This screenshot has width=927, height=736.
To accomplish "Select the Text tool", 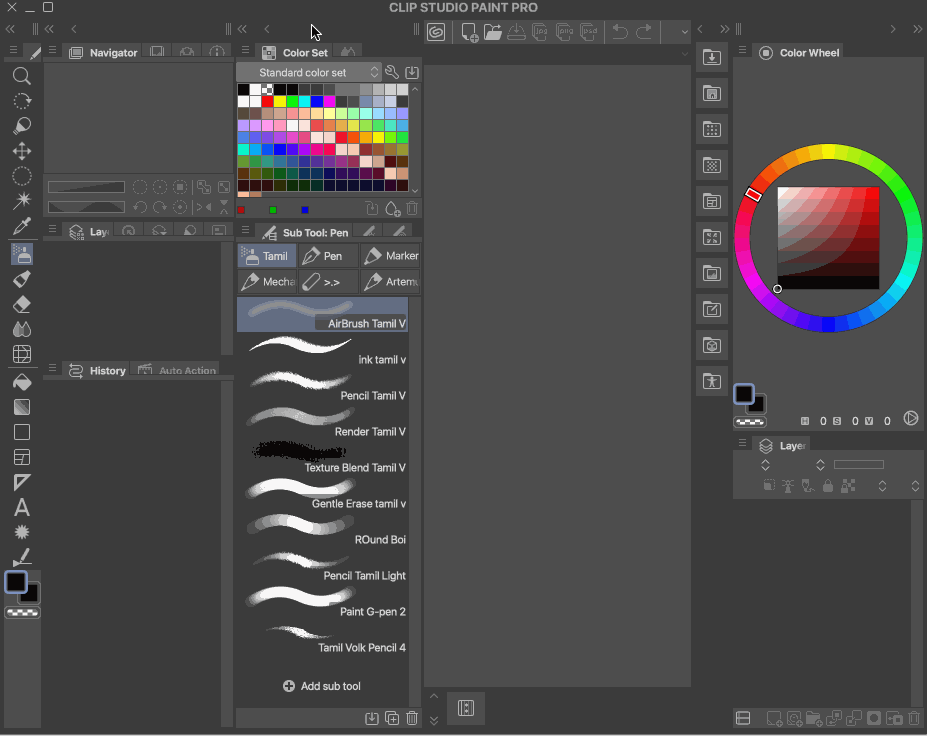I will (21, 507).
